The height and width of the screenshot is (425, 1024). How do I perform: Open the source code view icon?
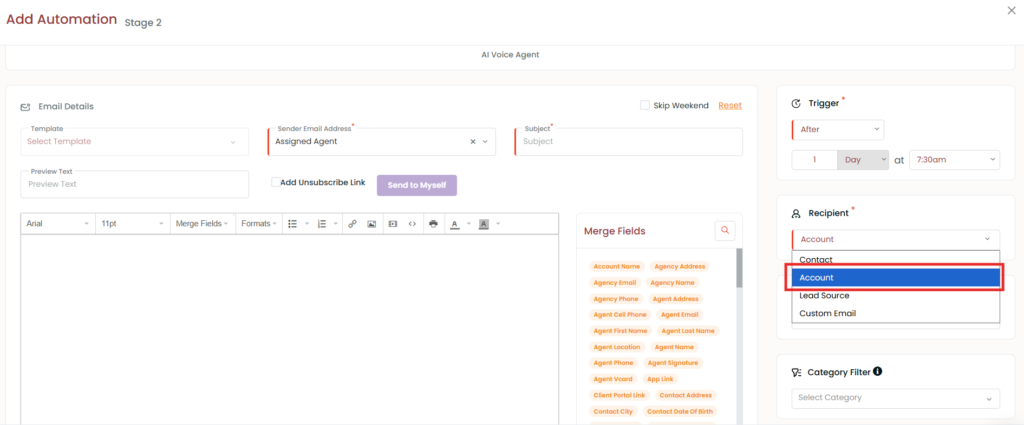click(x=412, y=223)
